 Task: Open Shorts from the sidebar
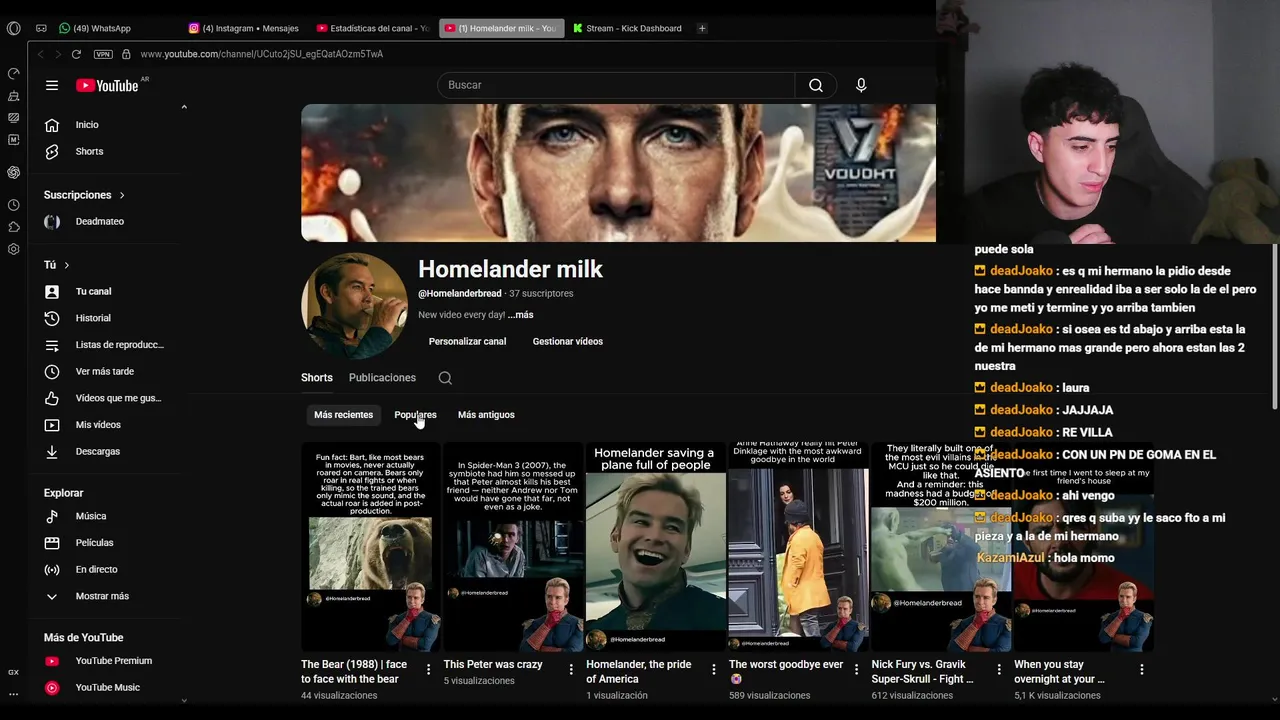point(89,152)
